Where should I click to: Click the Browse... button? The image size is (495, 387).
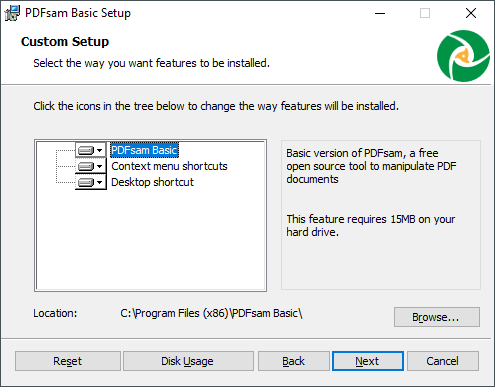(x=437, y=317)
